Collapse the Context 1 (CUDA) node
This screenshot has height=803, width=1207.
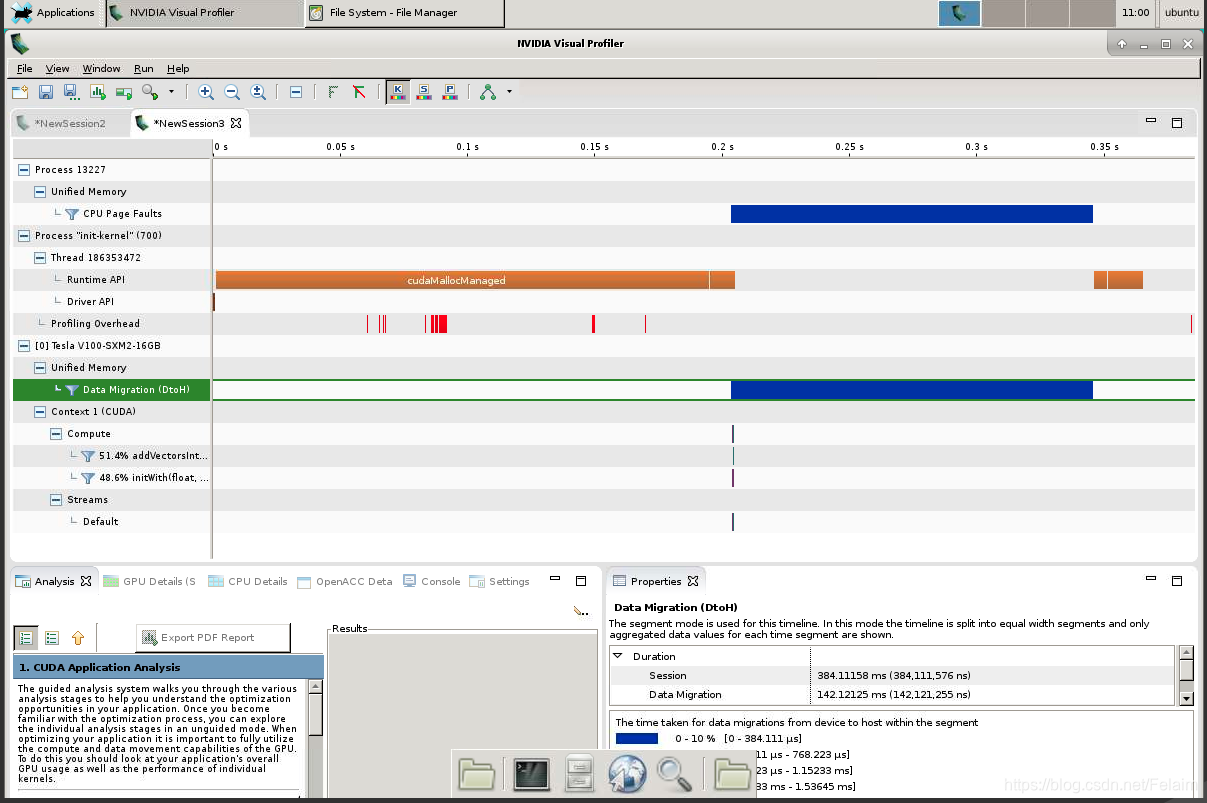tap(40, 412)
